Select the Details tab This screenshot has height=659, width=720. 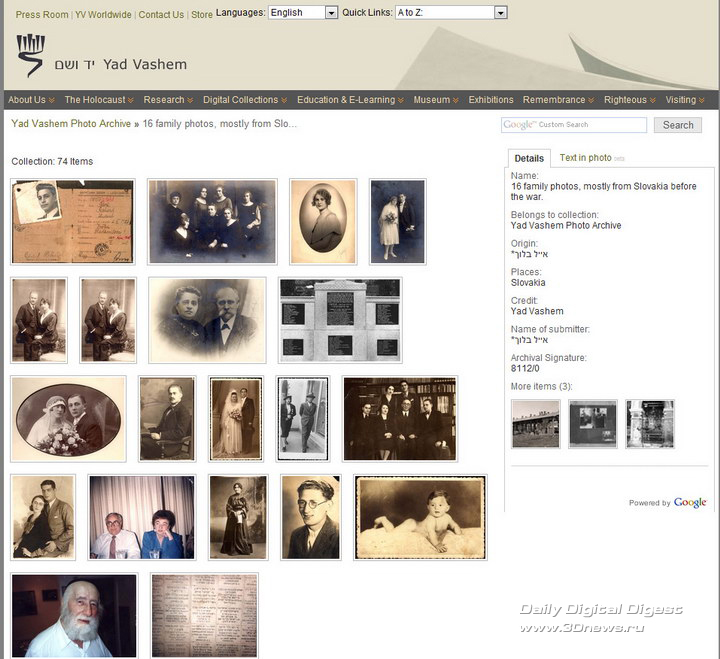(529, 158)
